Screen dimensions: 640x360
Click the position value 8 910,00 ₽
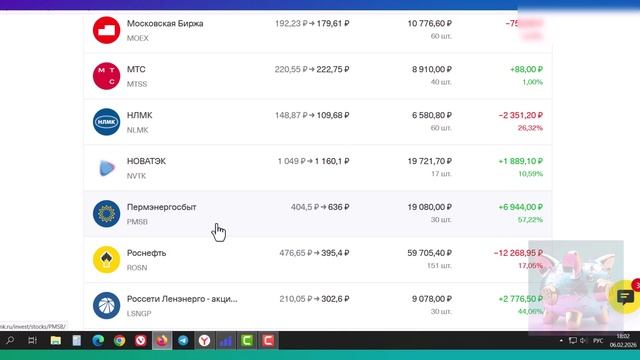(432, 69)
